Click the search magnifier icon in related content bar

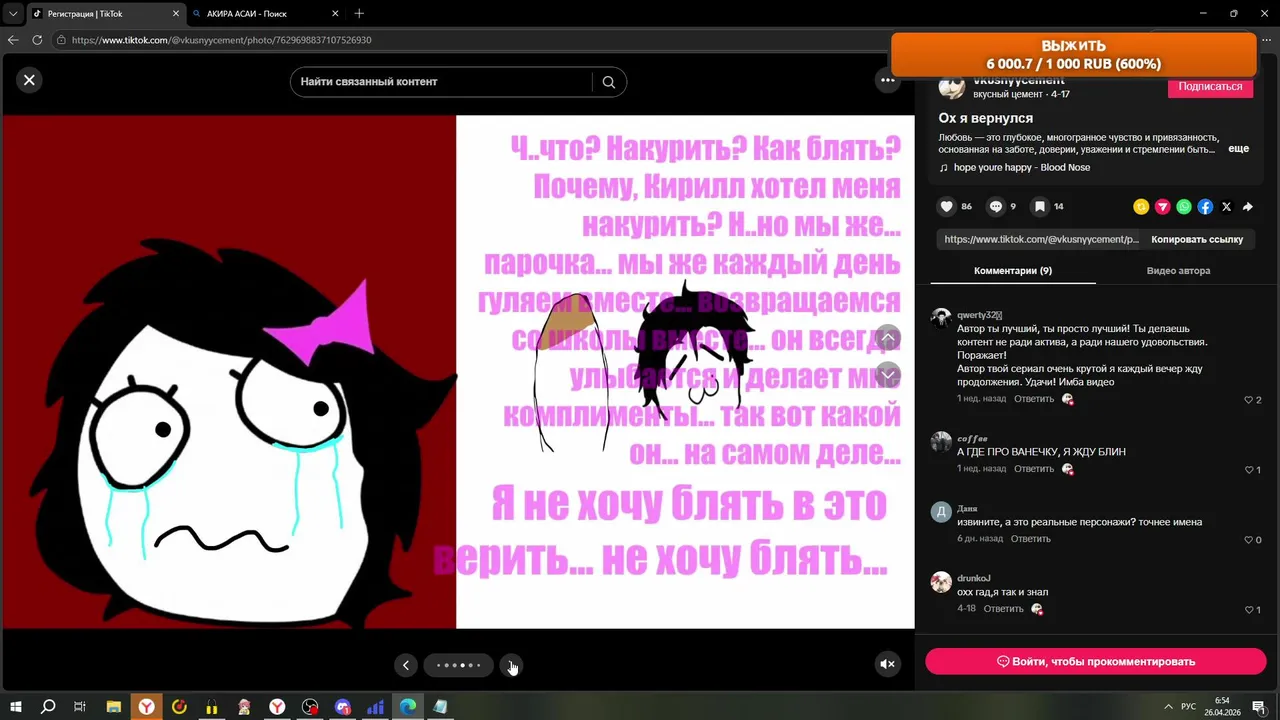(608, 82)
